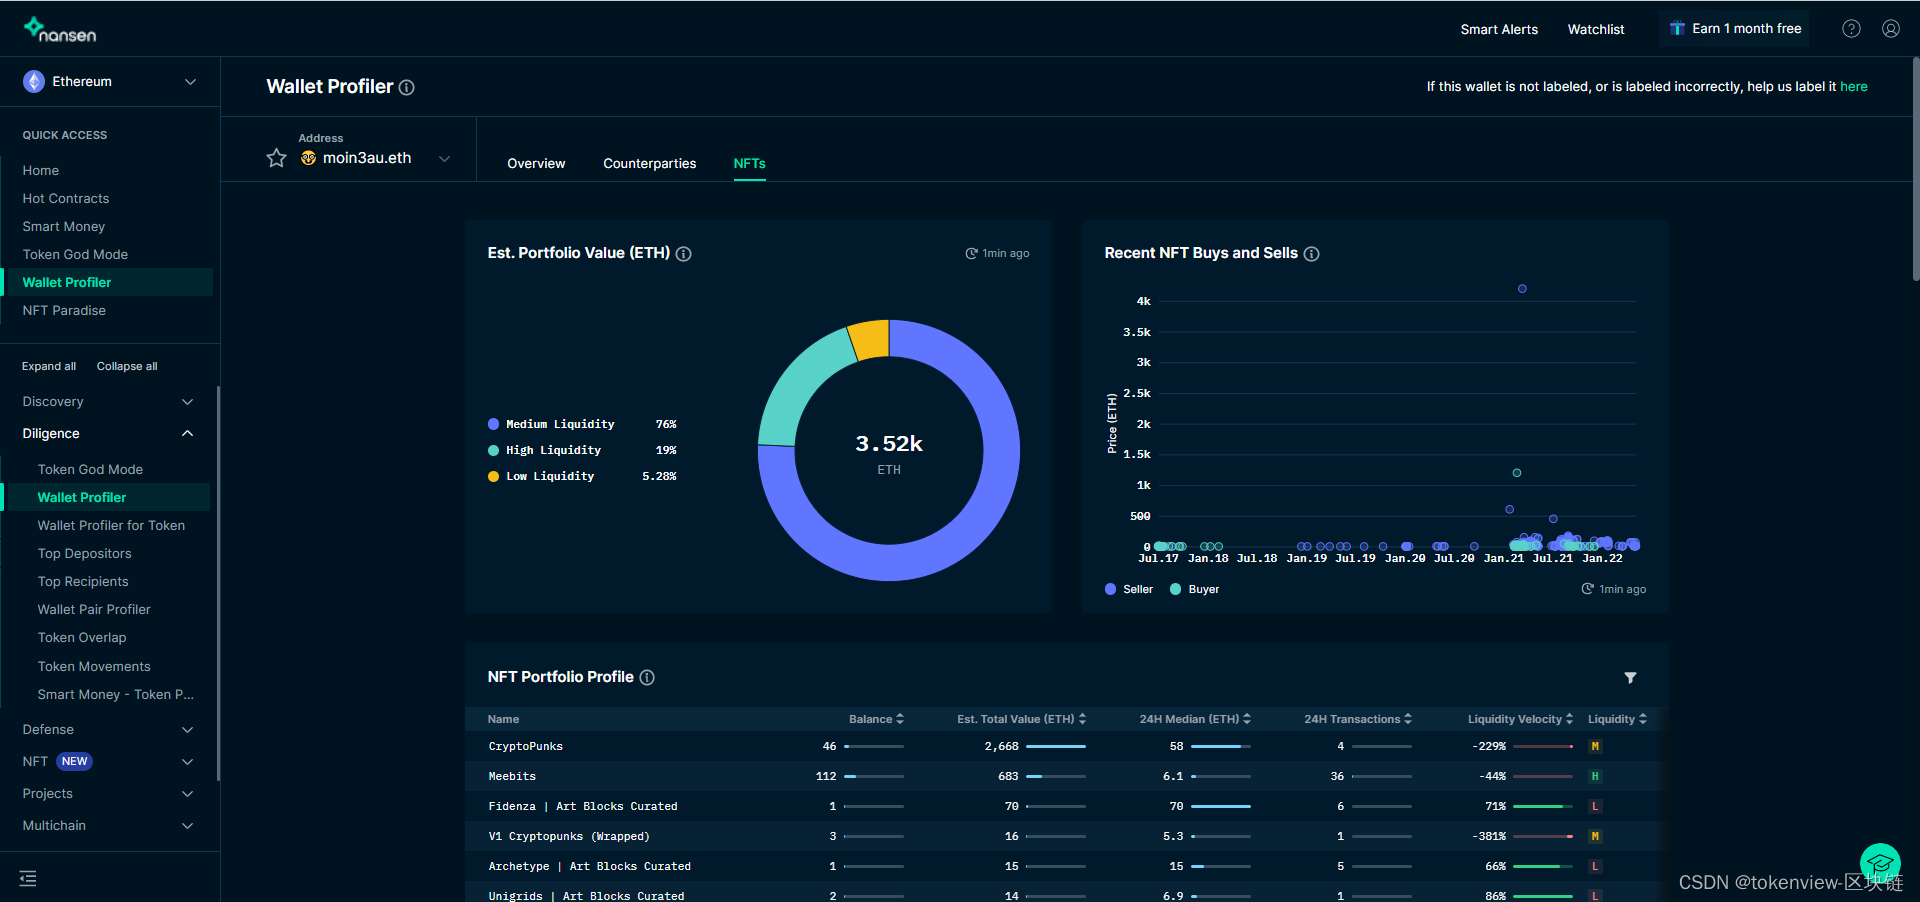The image size is (1920, 902).
Task: Expand the NFT sidebar section
Action: pos(108,762)
